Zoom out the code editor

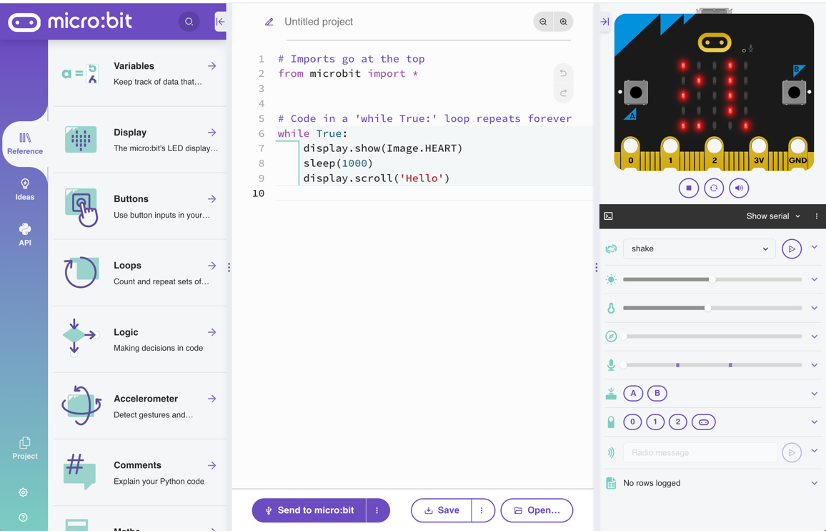[543, 22]
